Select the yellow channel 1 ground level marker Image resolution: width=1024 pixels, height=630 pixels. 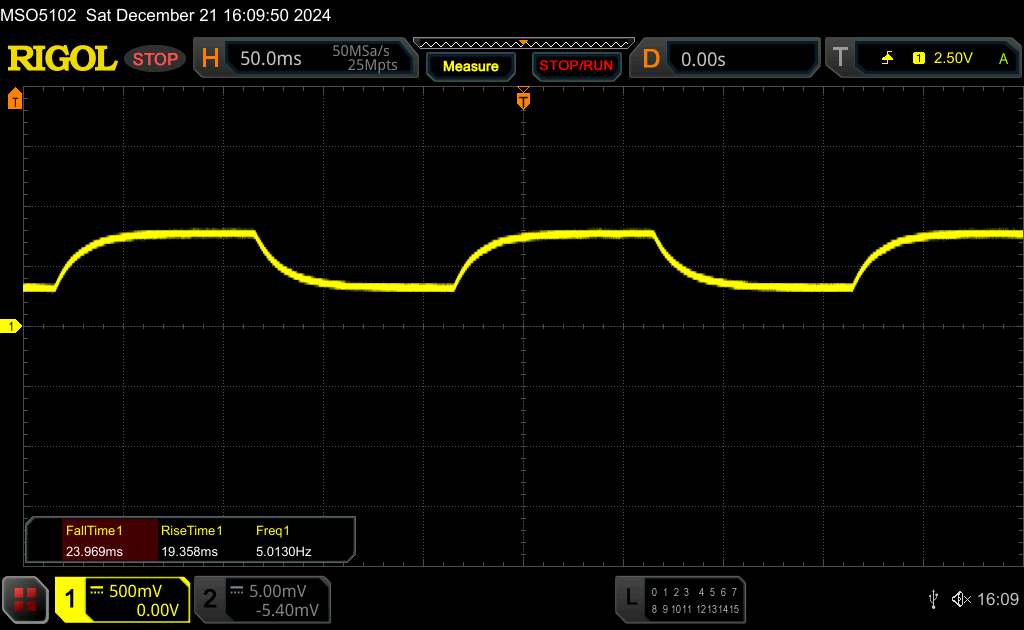tap(12, 327)
